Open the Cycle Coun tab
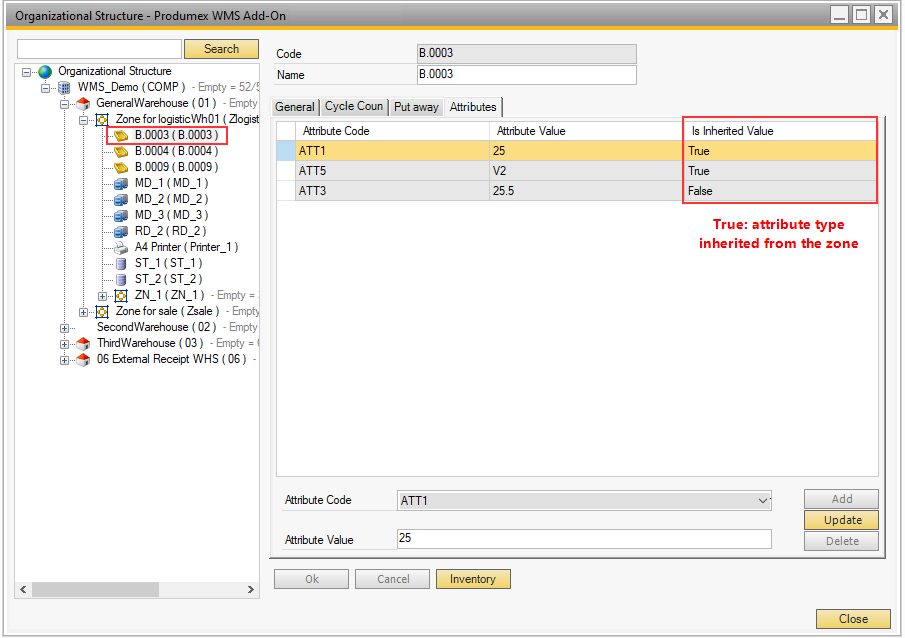 (354, 107)
